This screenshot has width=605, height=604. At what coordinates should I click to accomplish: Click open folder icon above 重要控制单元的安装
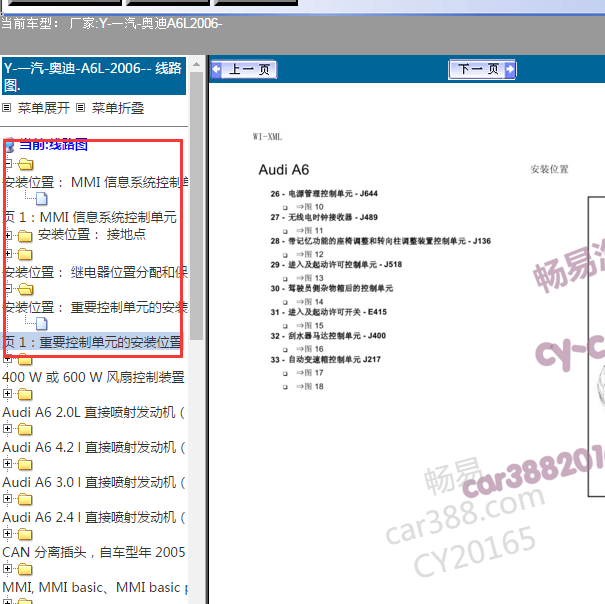25,289
